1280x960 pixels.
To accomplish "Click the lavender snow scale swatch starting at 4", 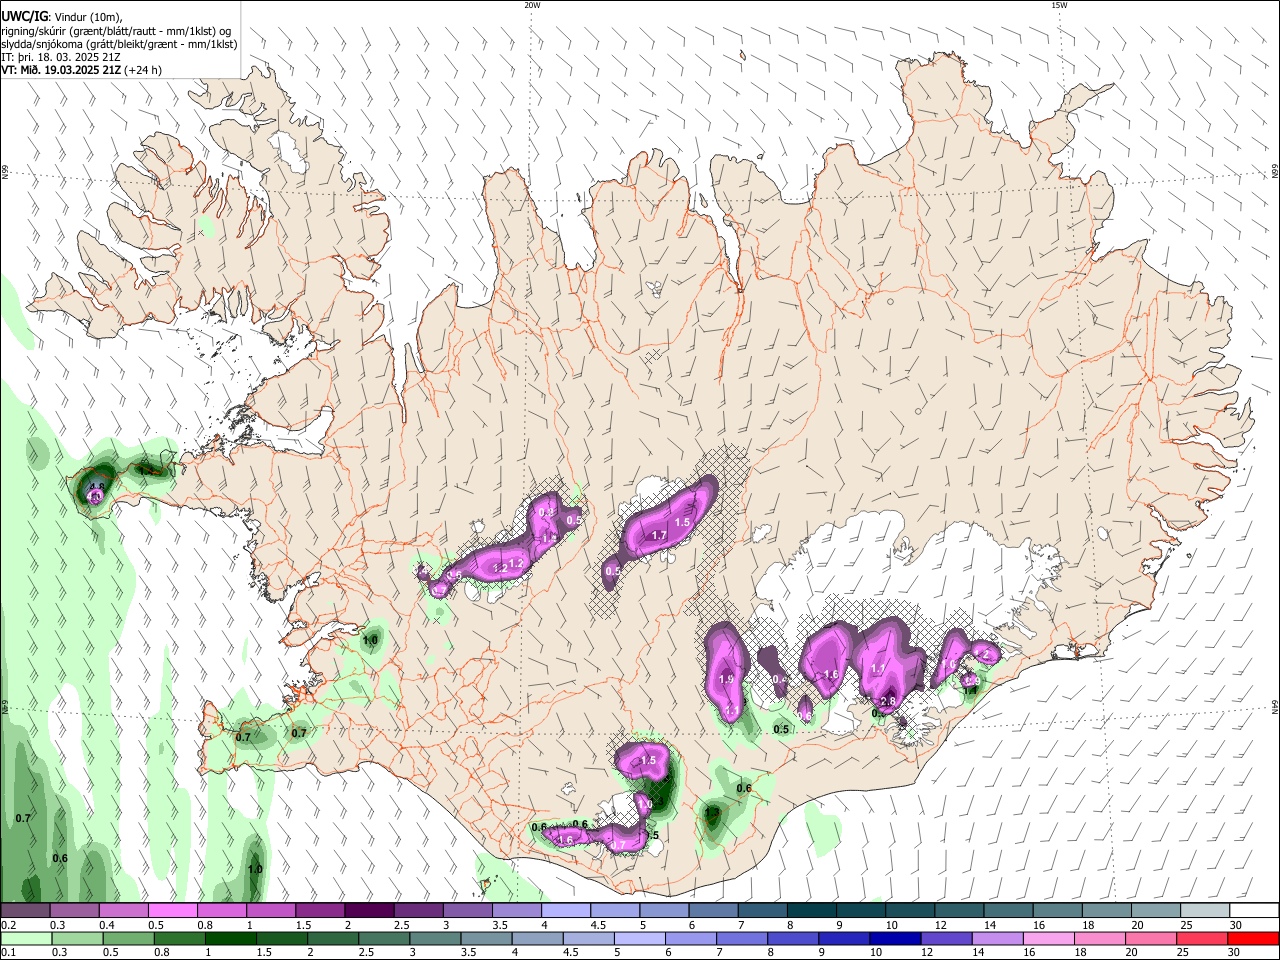I will (566, 911).
